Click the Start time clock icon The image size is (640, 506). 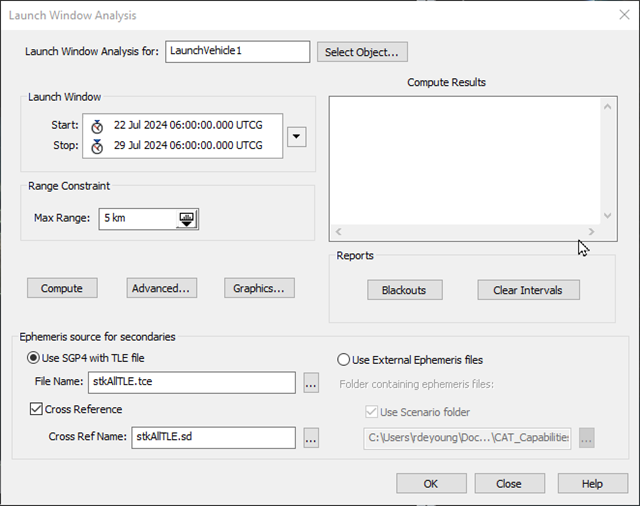pyautogui.click(x=96, y=126)
